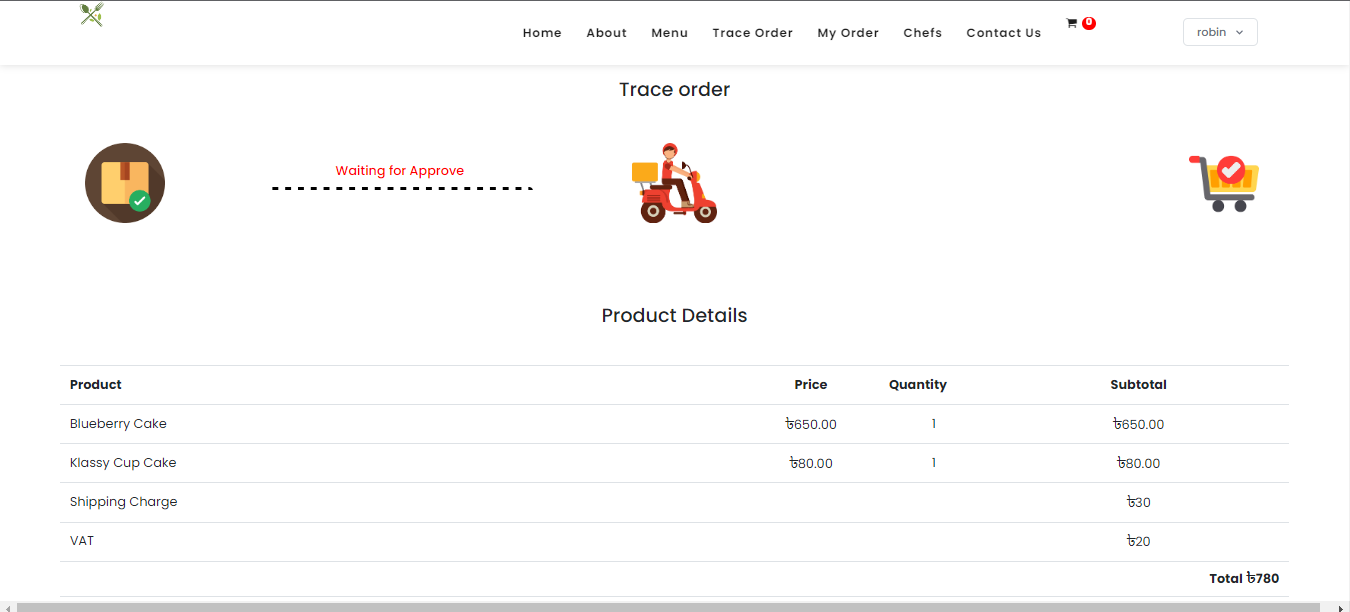Open the shopping cart icon in navbar

coord(1071,23)
